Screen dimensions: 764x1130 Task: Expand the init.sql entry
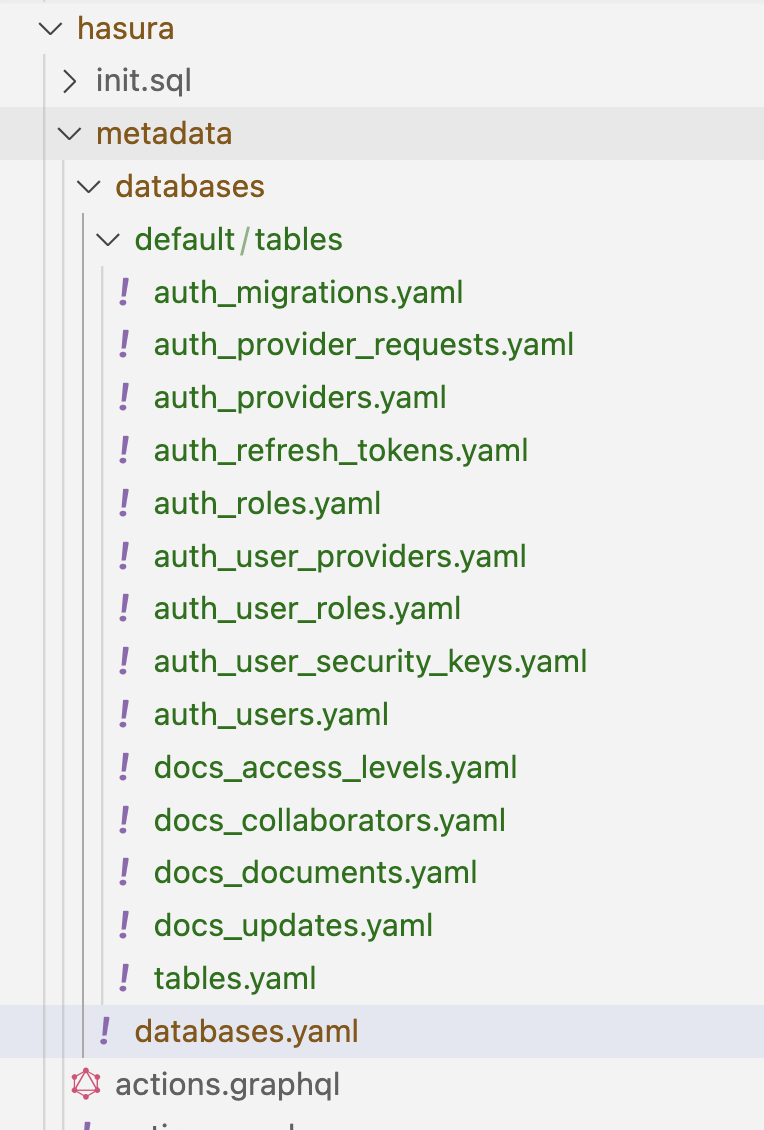pos(68,80)
